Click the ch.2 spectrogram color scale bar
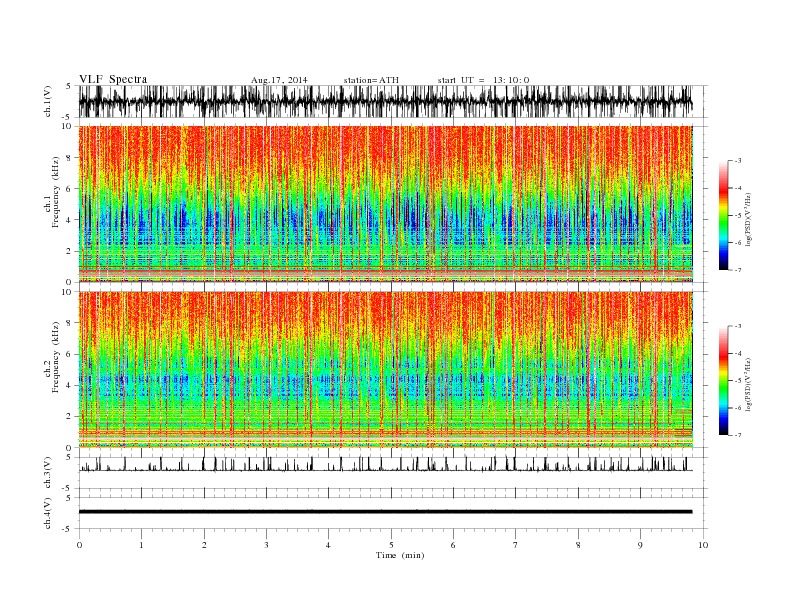This screenshot has height=612, width=792. tap(723, 381)
